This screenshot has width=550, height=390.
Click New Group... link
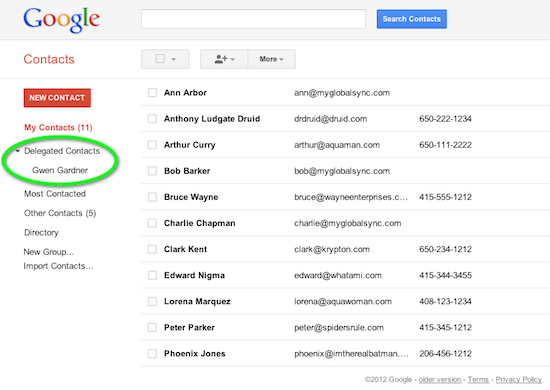coord(49,252)
